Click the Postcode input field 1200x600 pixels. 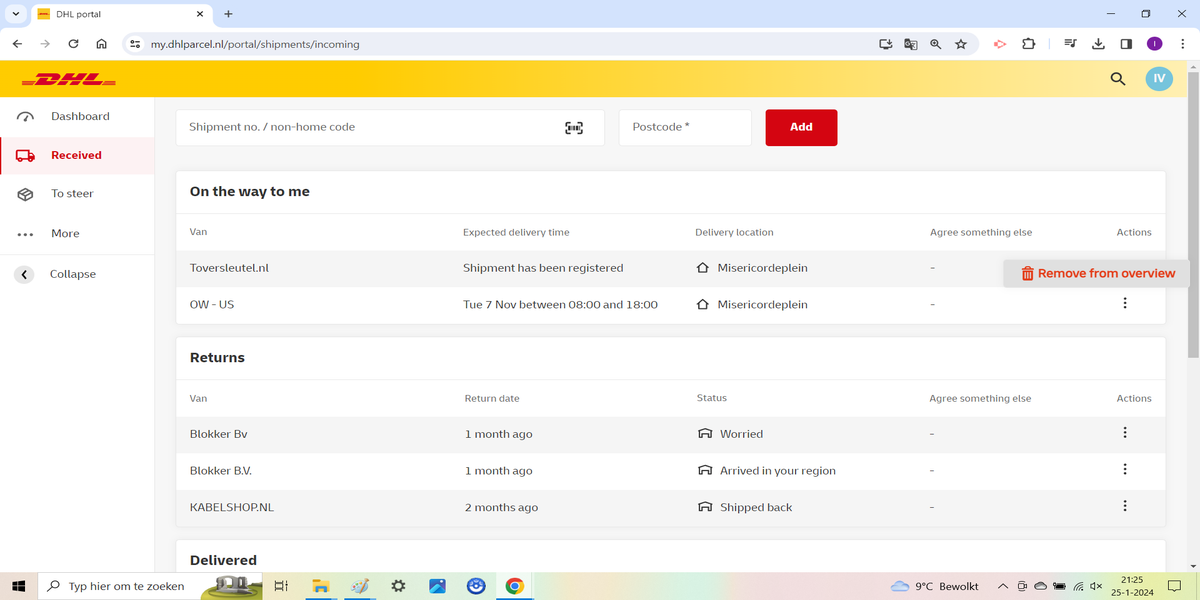coord(684,128)
